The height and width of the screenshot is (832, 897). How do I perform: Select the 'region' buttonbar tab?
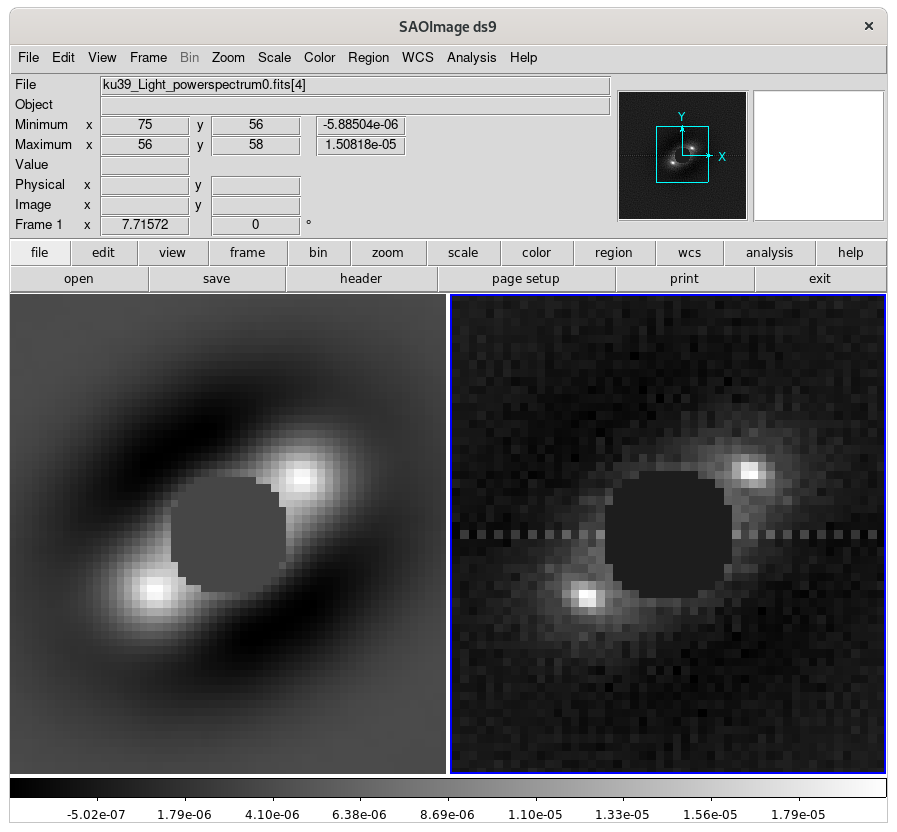pyautogui.click(x=613, y=253)
